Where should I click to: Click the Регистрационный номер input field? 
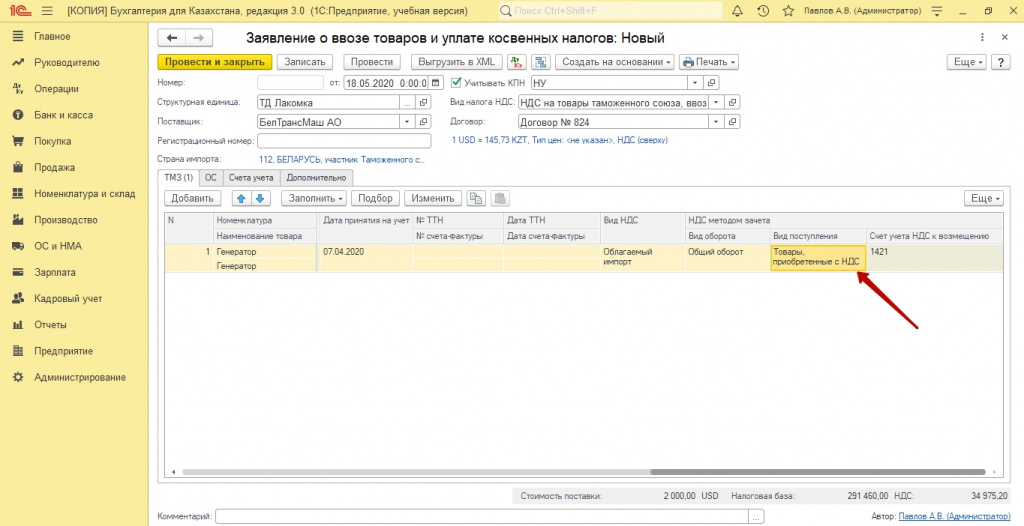tap(344, 141)
